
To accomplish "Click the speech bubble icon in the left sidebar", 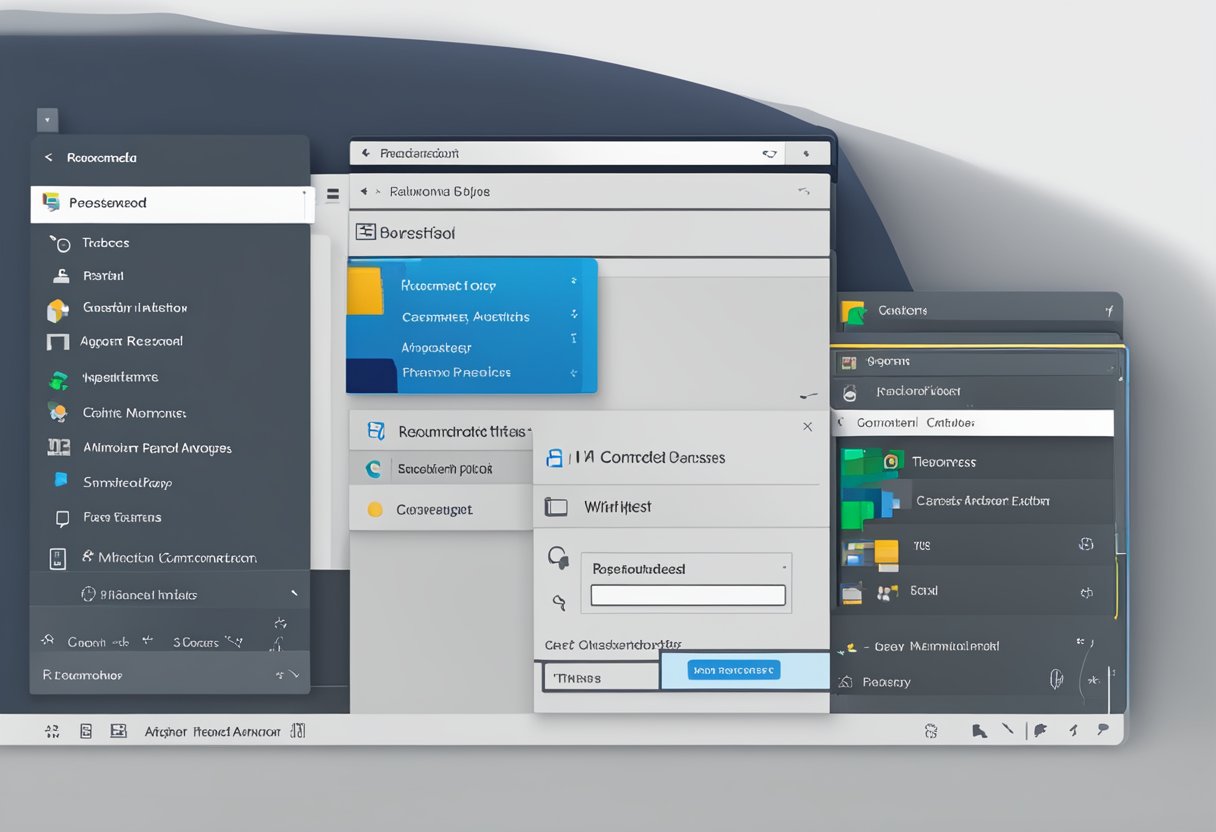I will (x=62, y=518).
